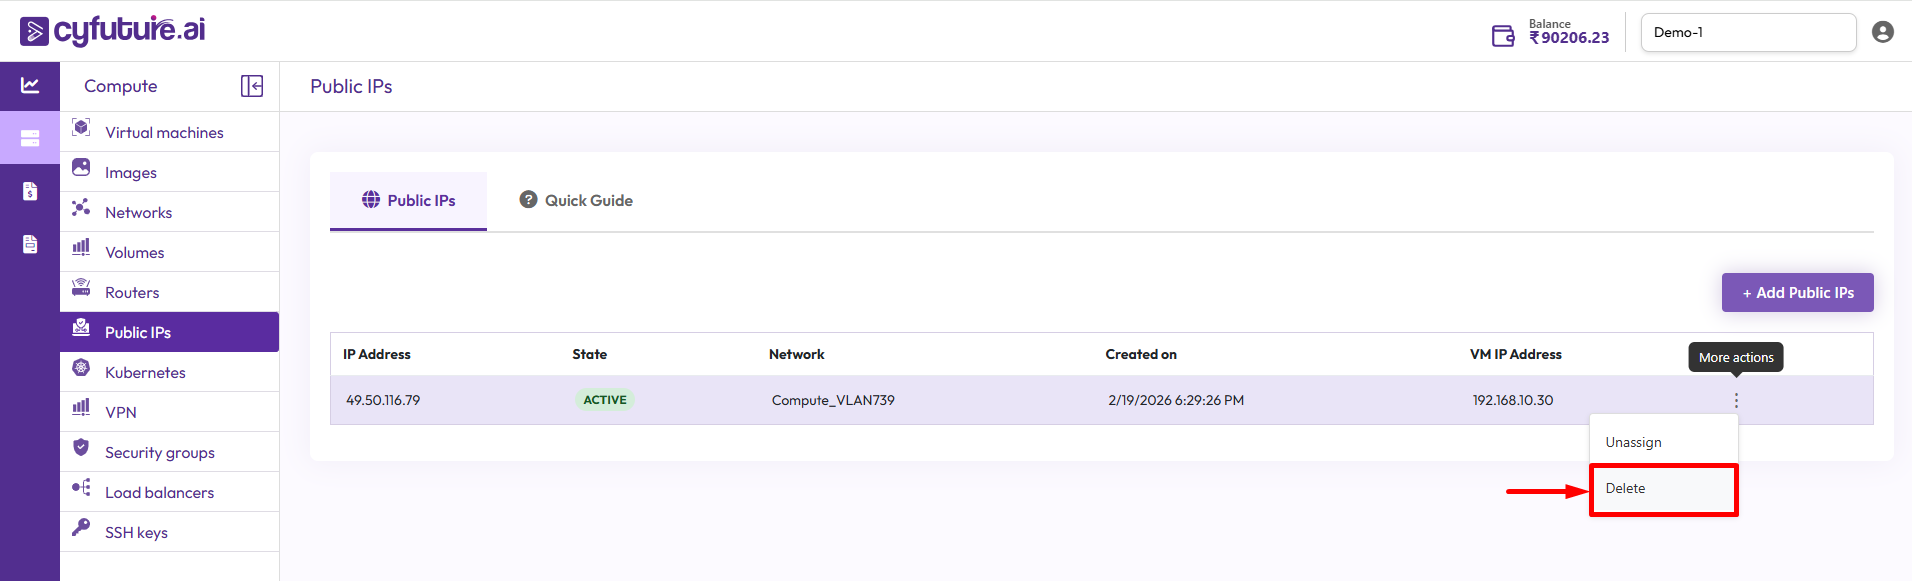
Task: Click the user profile avatar icon
Action: [1882, 32]
